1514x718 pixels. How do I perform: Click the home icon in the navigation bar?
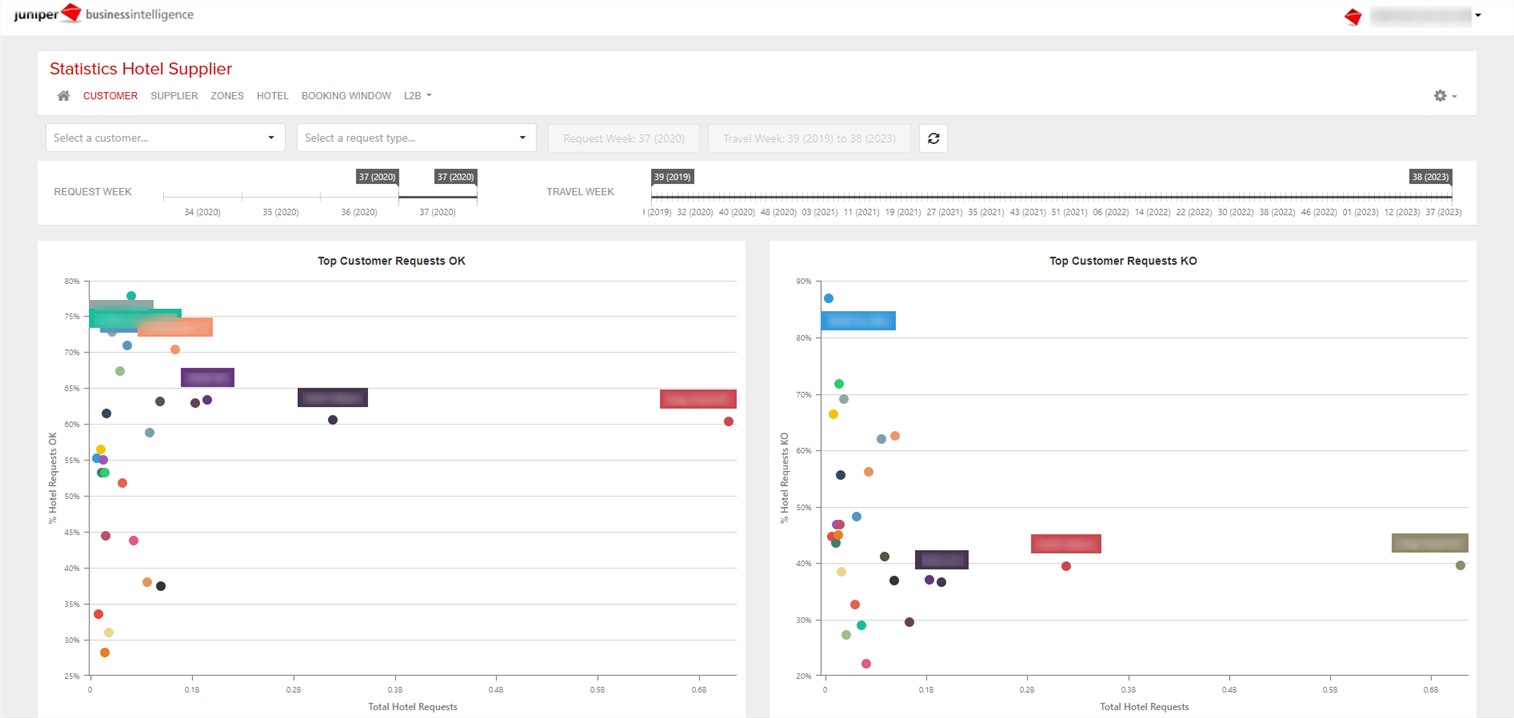(x=63, y=95)
